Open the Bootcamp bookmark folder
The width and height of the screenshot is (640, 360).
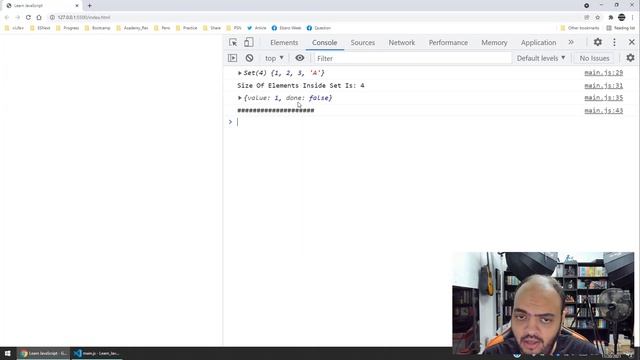pos(98,28)
